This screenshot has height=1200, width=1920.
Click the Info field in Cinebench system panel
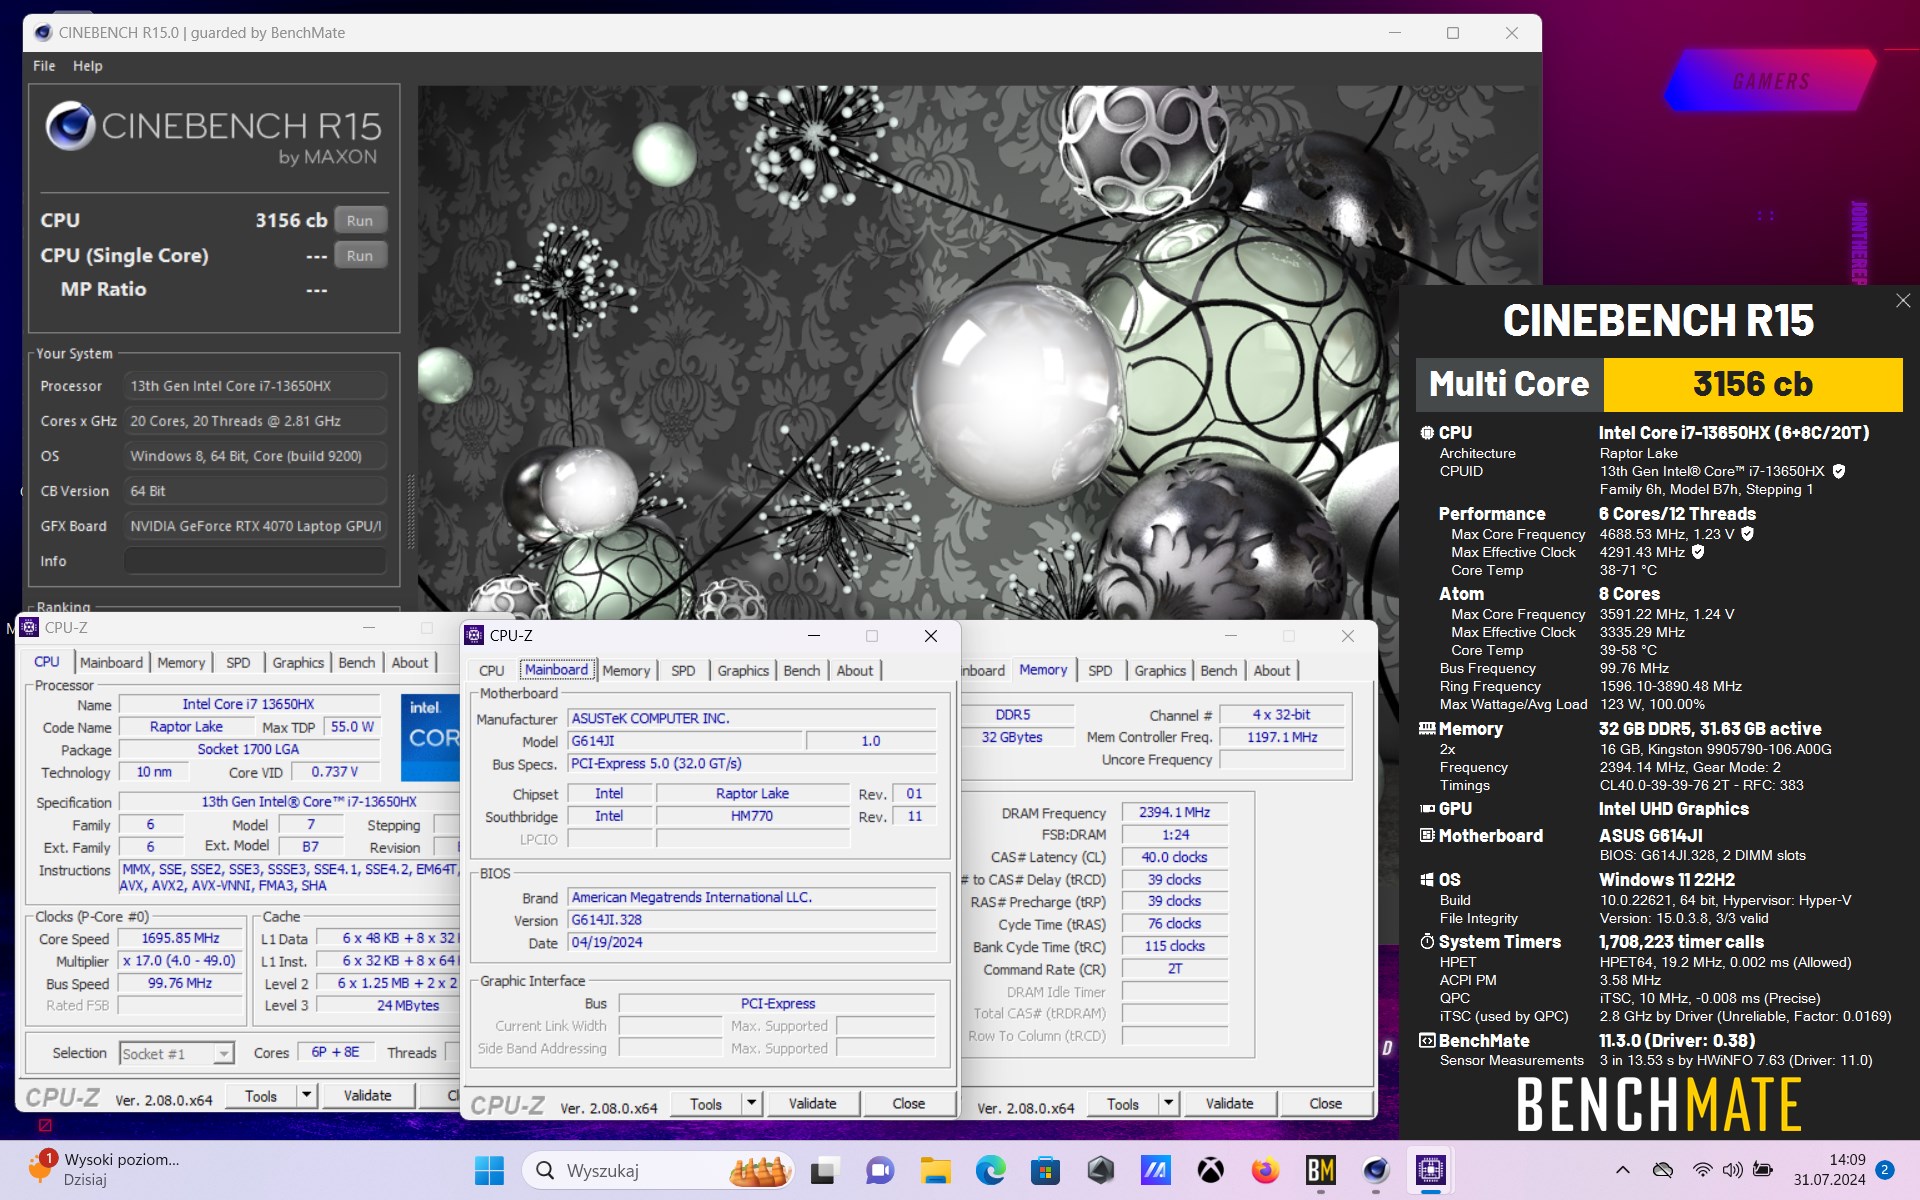coord(255,561)
